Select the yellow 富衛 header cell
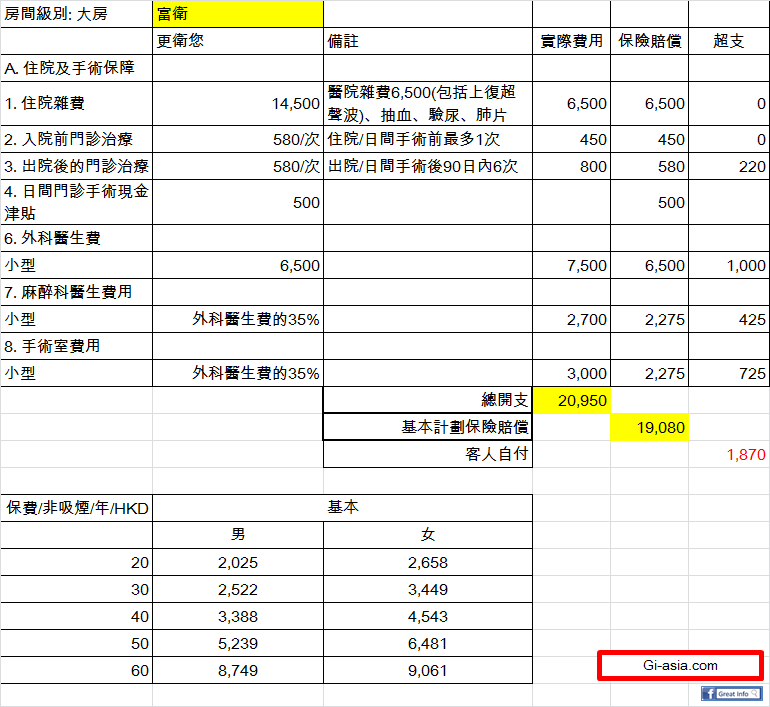 tap(238, 14)
